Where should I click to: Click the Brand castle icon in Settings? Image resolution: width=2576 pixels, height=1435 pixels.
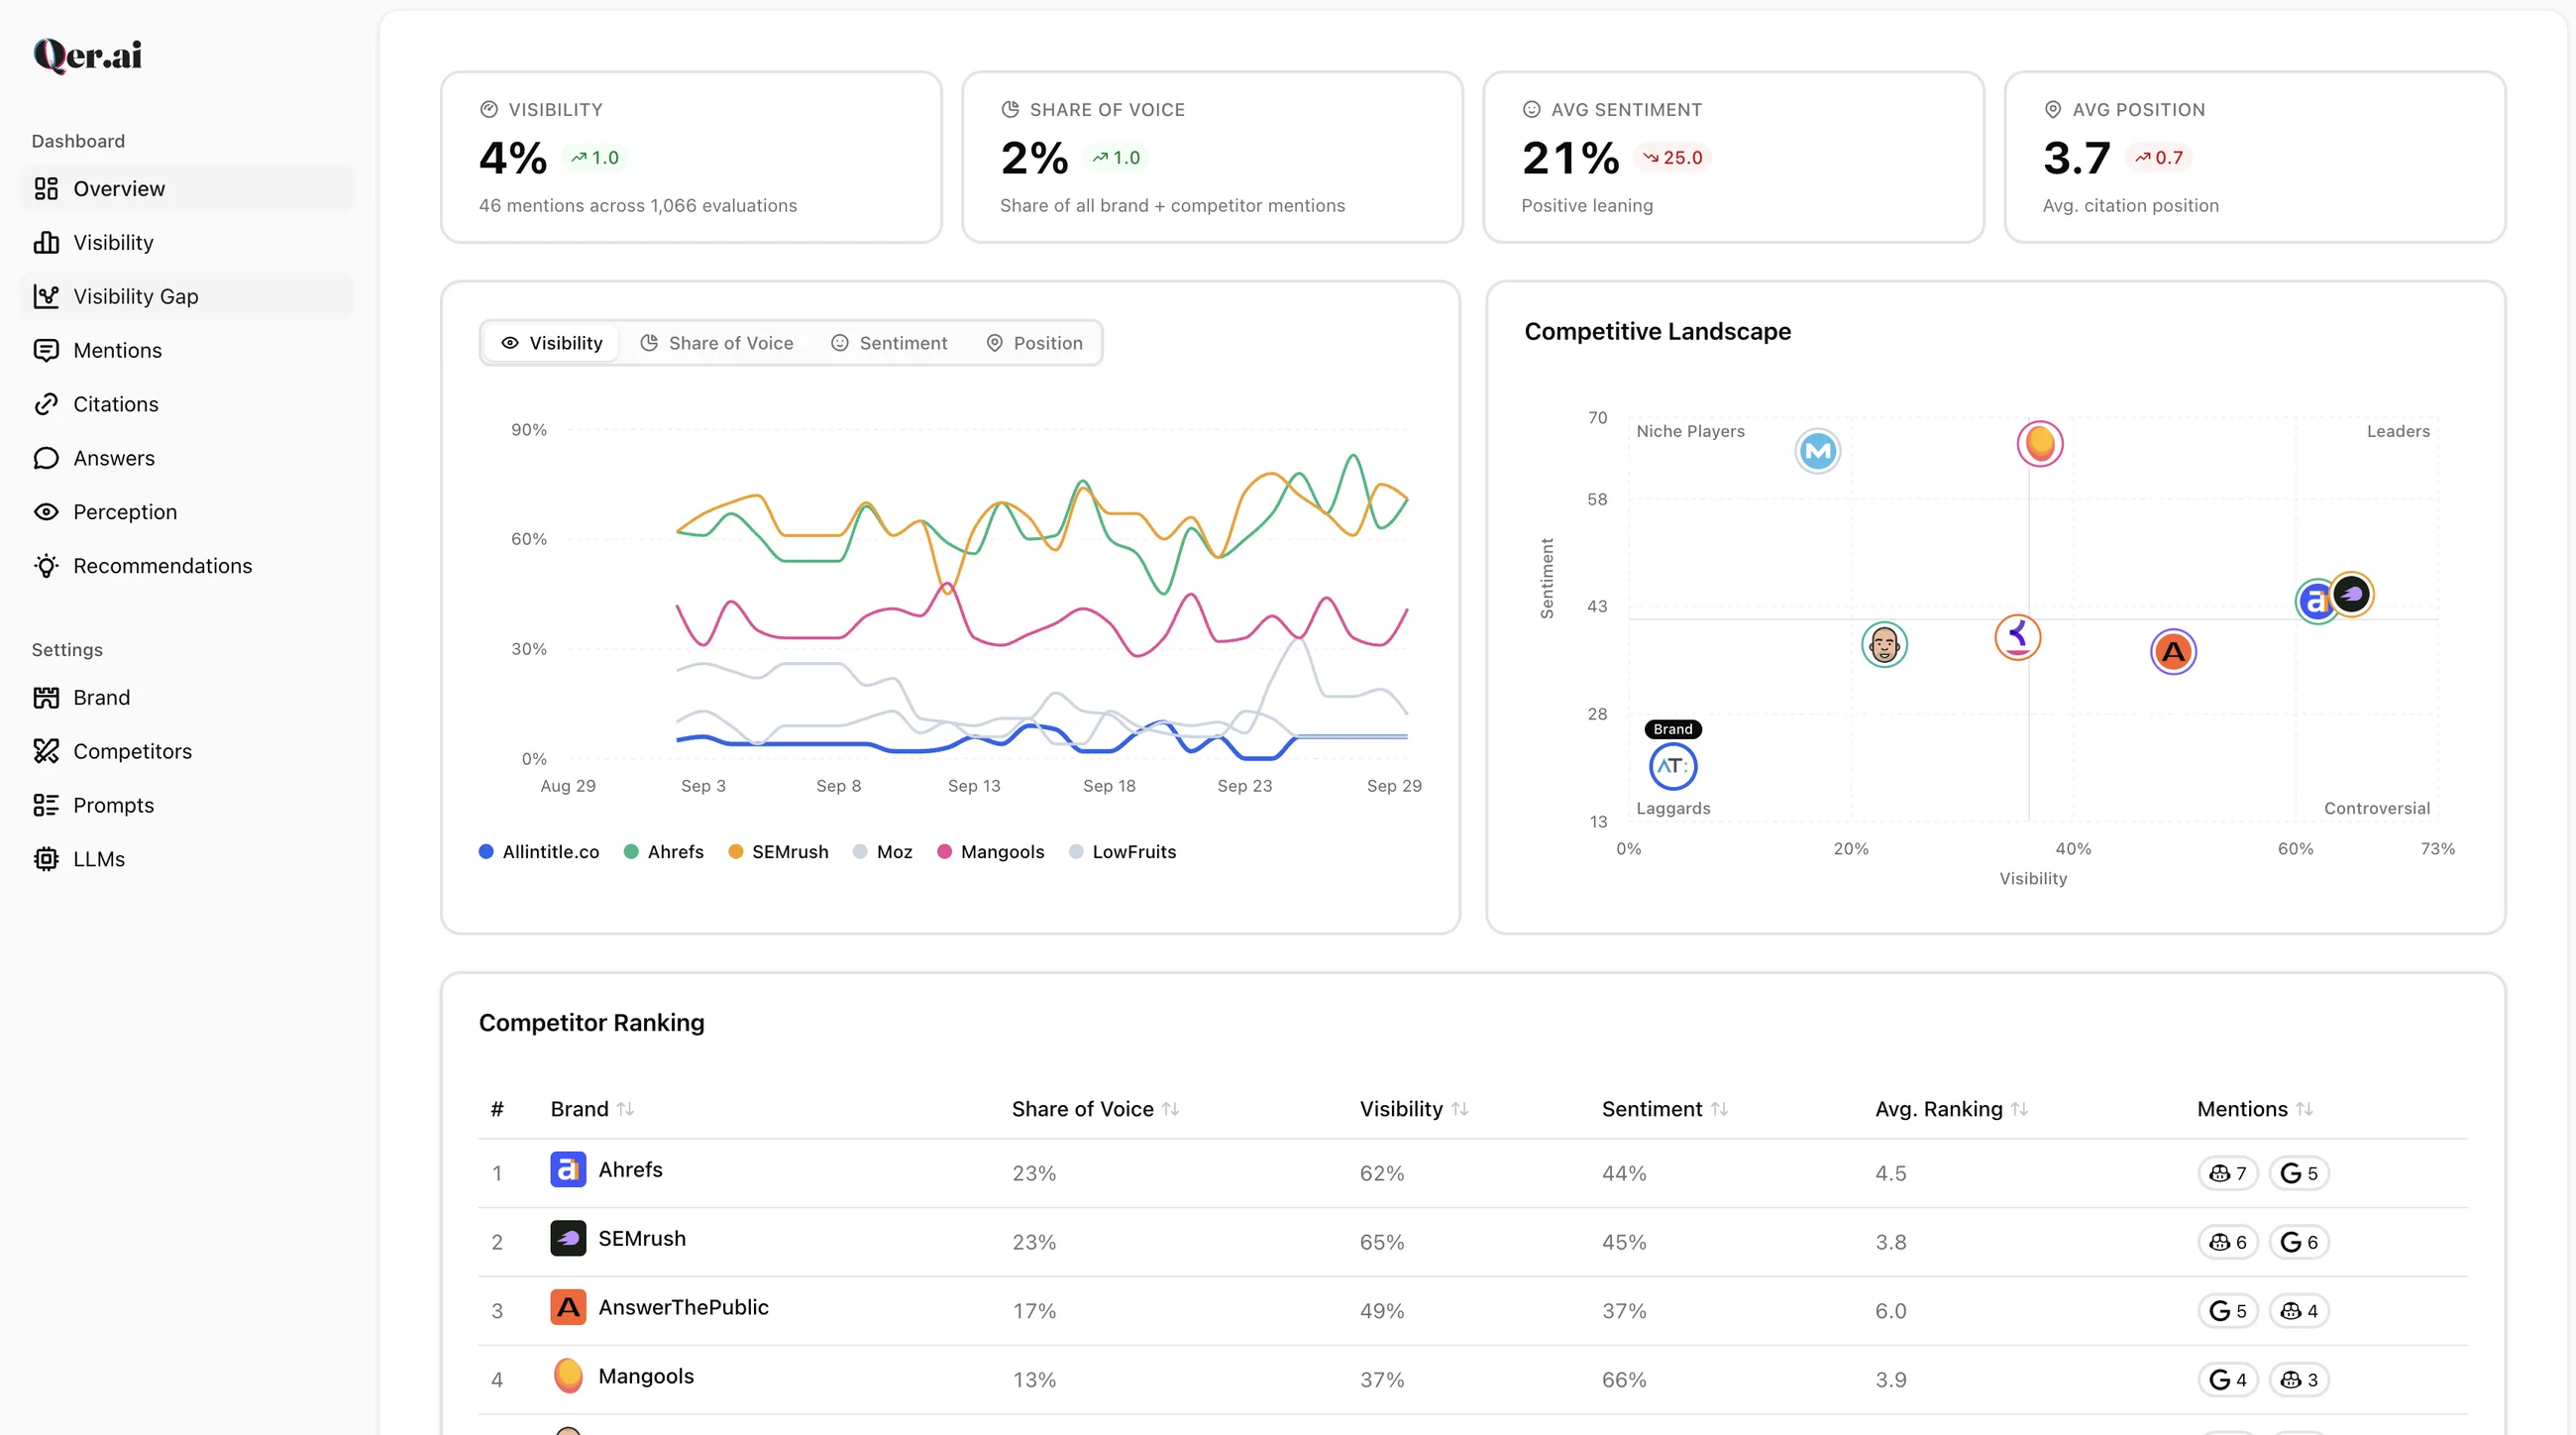(46, 698)
